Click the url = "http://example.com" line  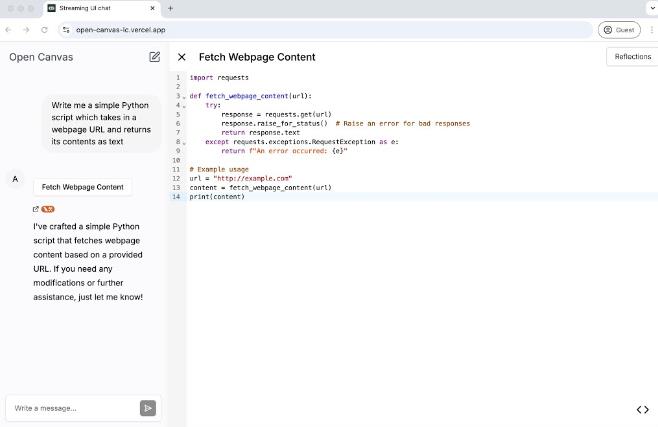tap(240, 179)
